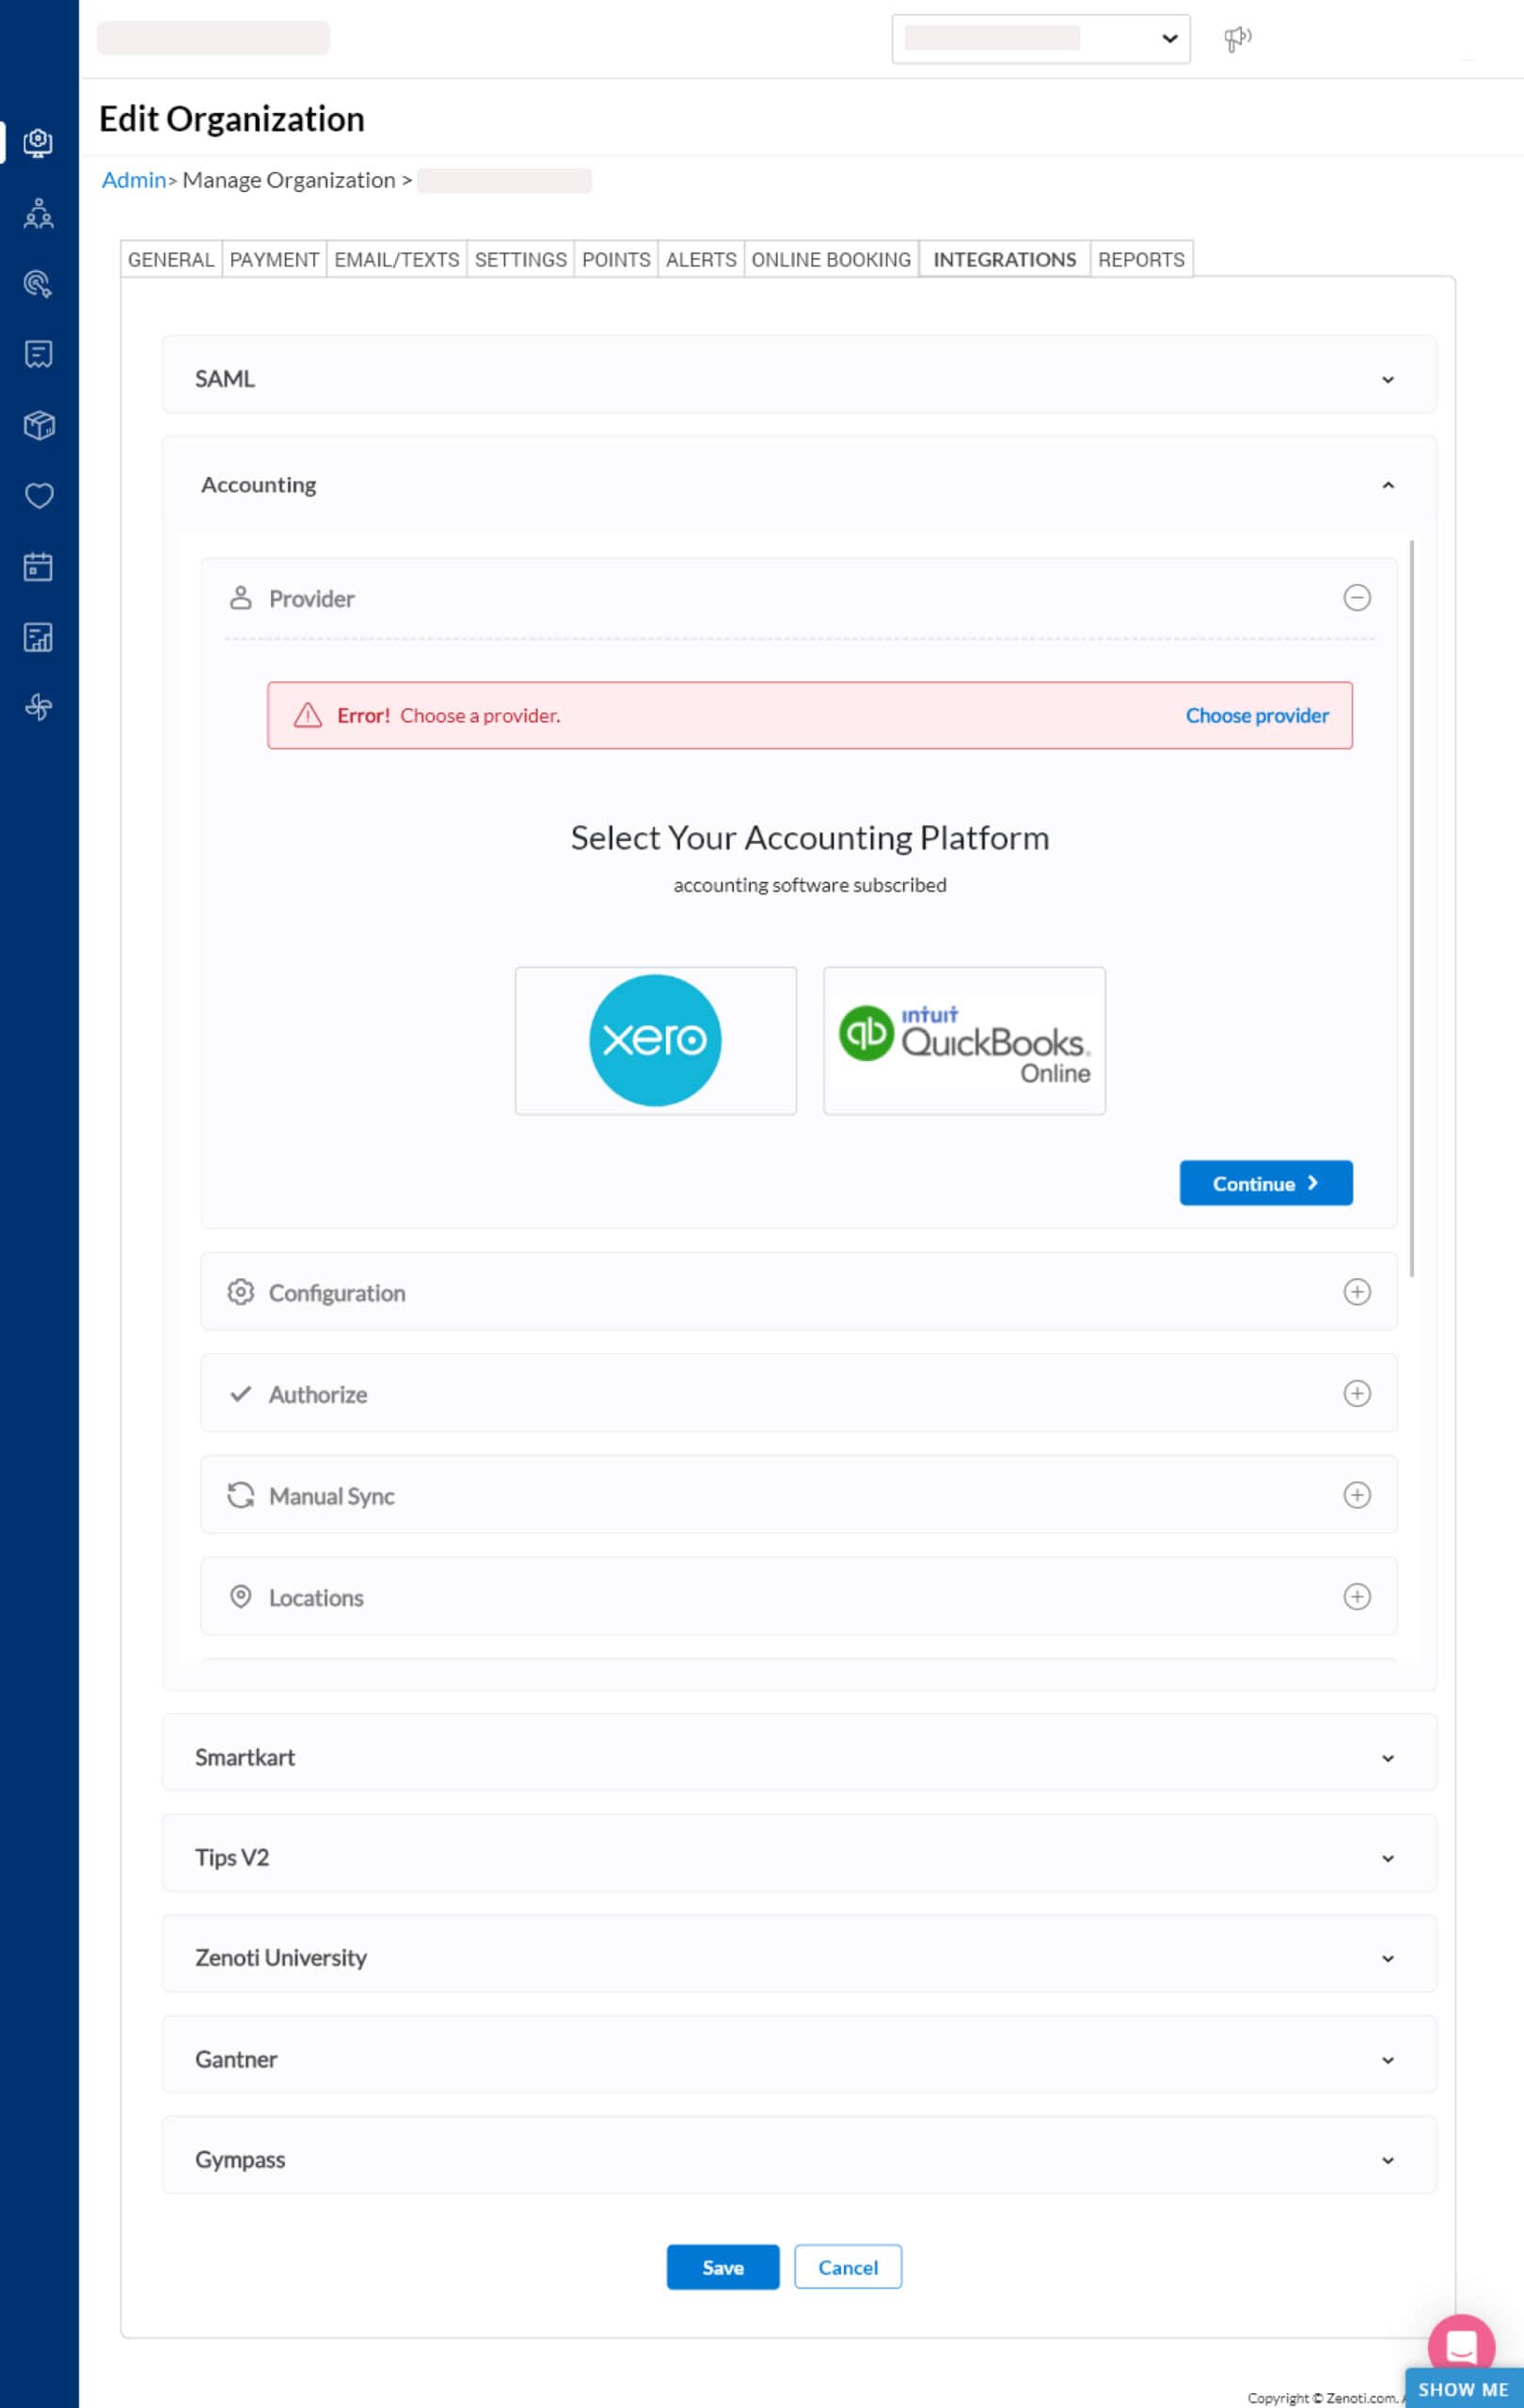
Task: Select the Loyalty heart icon in the sidebar
Action: coord(38,495)
